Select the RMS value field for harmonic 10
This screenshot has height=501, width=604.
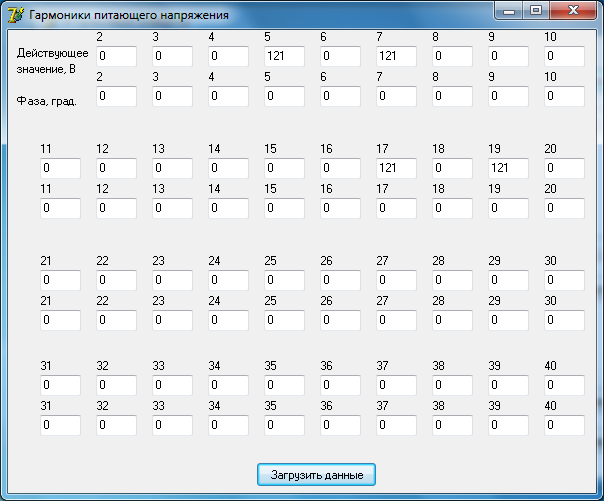564,56
